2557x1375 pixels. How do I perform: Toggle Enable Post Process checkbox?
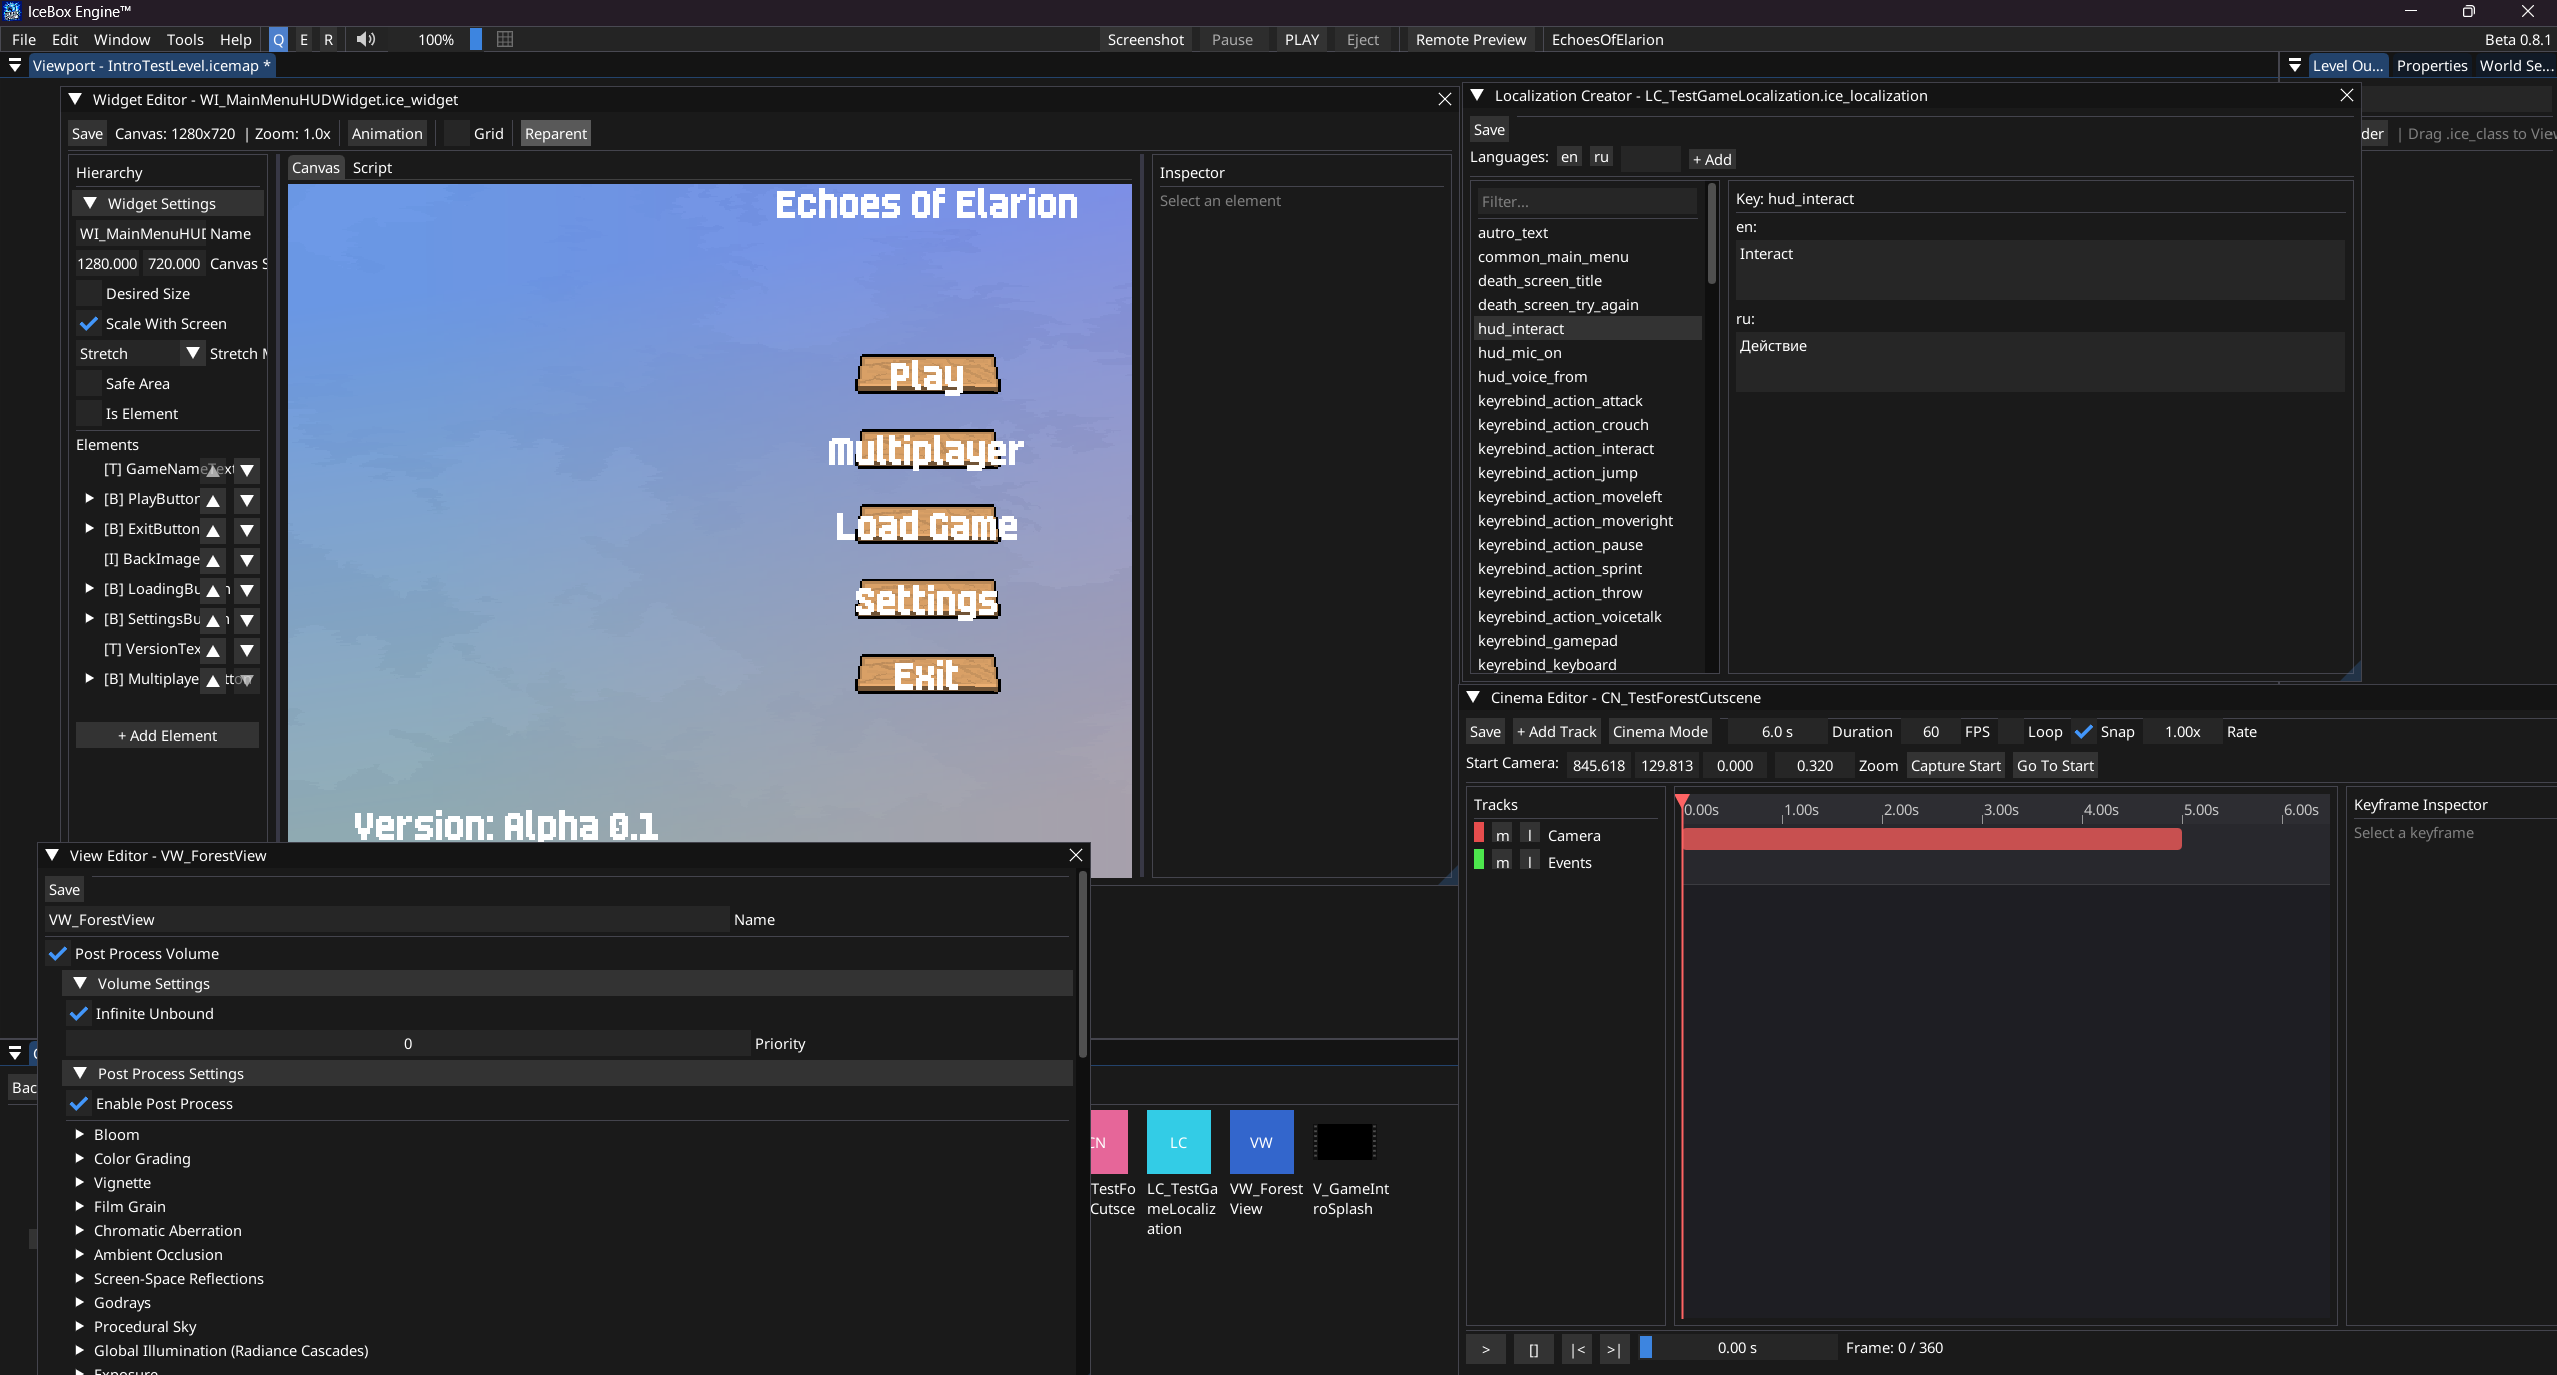pyautogui.click(x=79, y=1103)
